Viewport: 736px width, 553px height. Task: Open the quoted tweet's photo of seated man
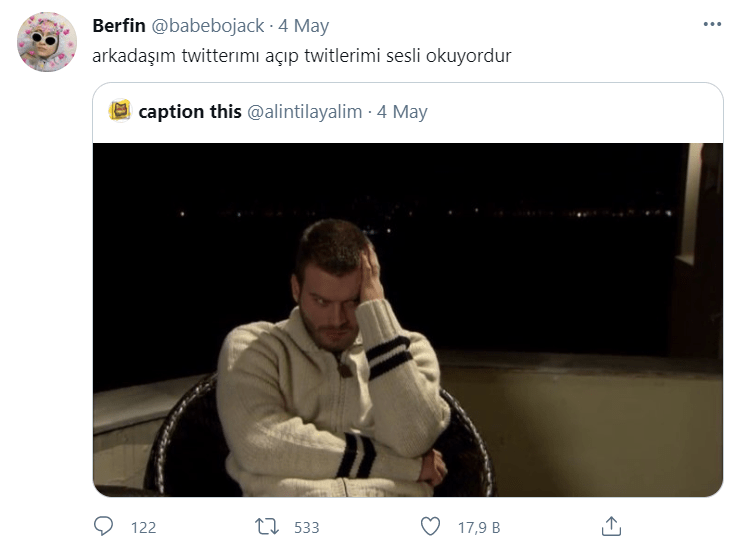coord(407,320)
